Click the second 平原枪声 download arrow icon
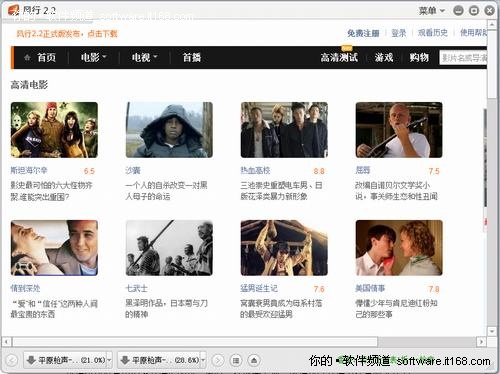500x374 pixels. tap(125, 360)
